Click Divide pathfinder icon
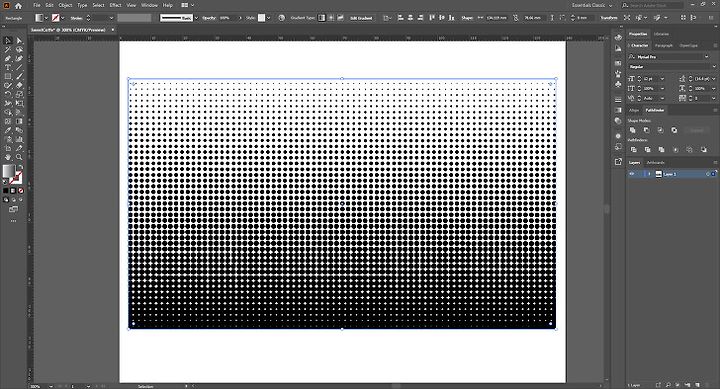This screenshot has width=720, height=389. (634, 150)
